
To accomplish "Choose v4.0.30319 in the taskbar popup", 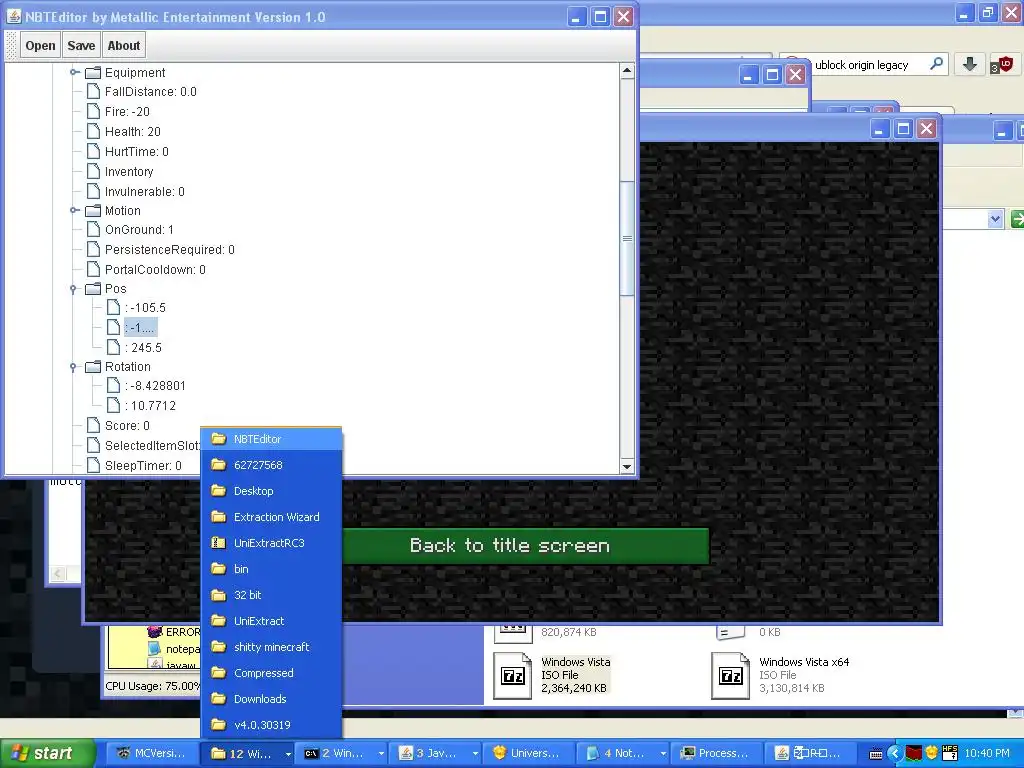I will click(x=271, y=725).
